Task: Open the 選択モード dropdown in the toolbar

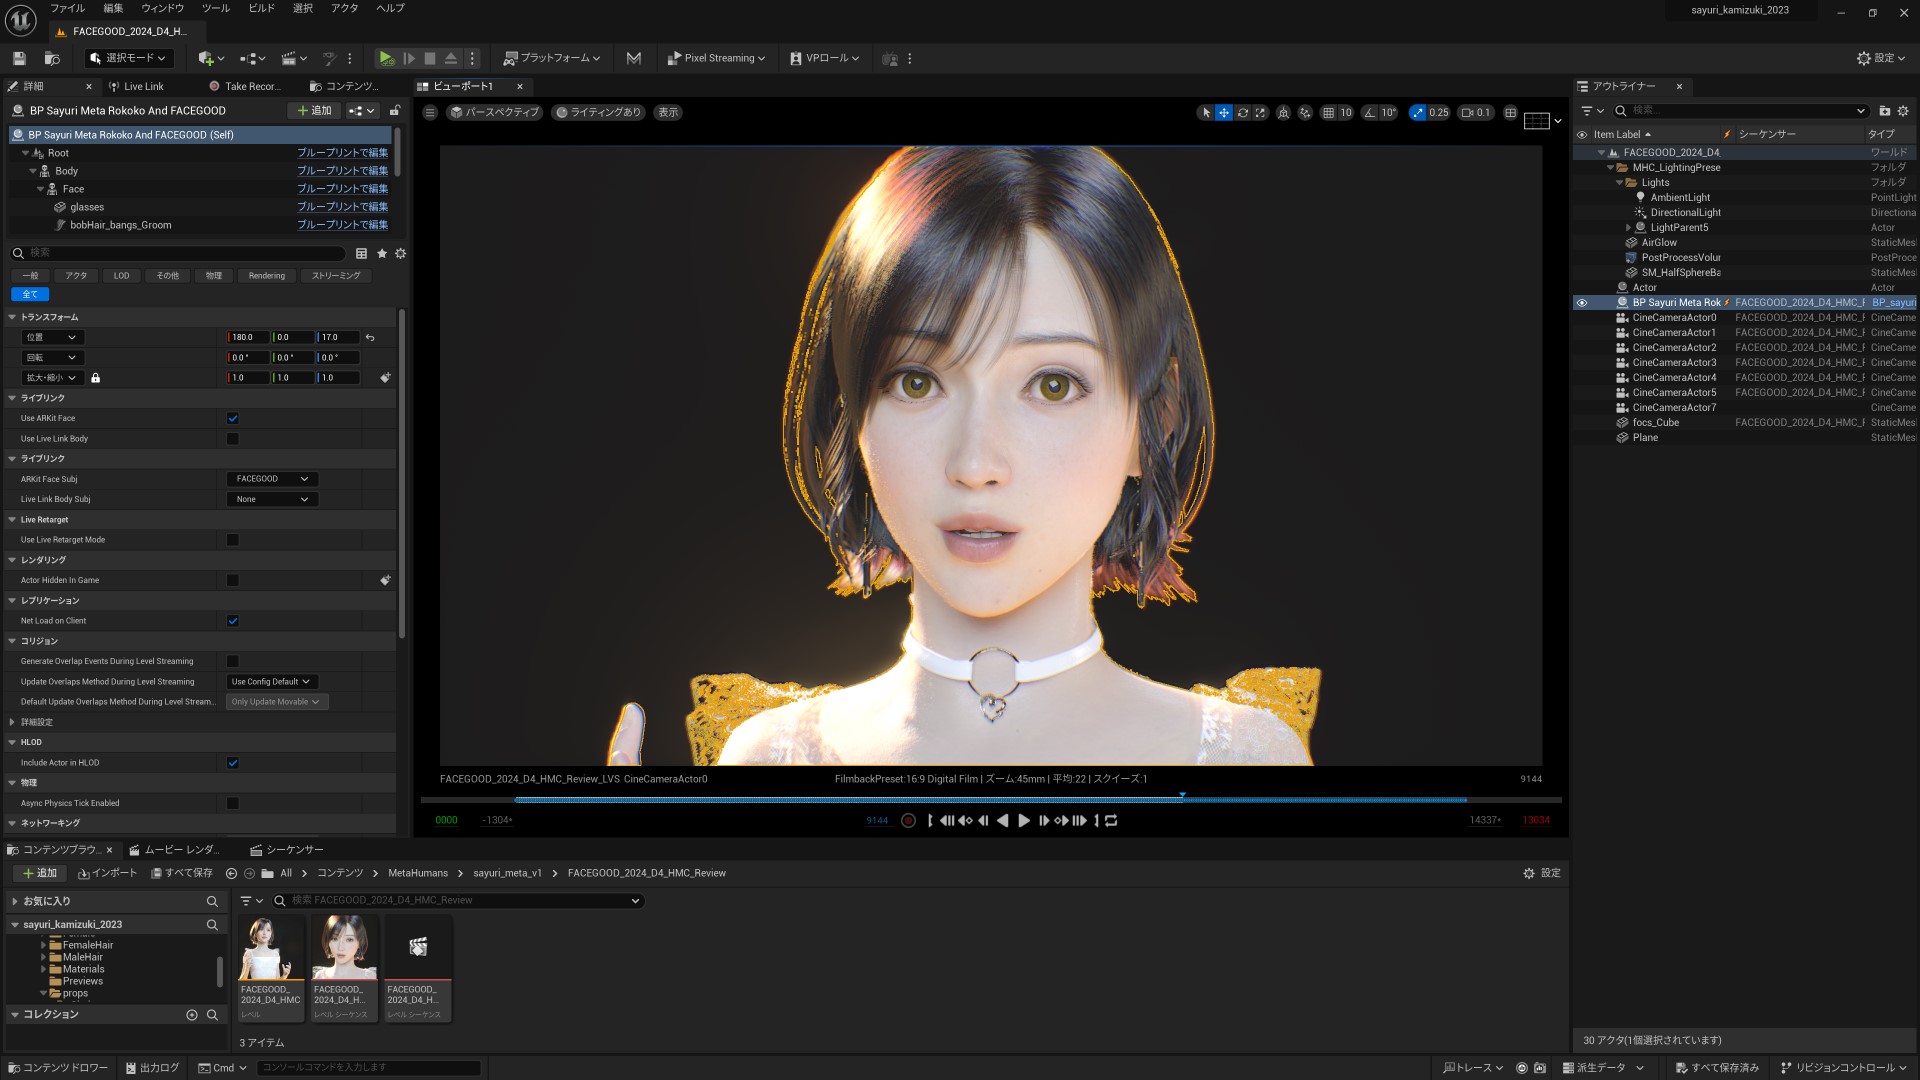Action: point(129,58)
